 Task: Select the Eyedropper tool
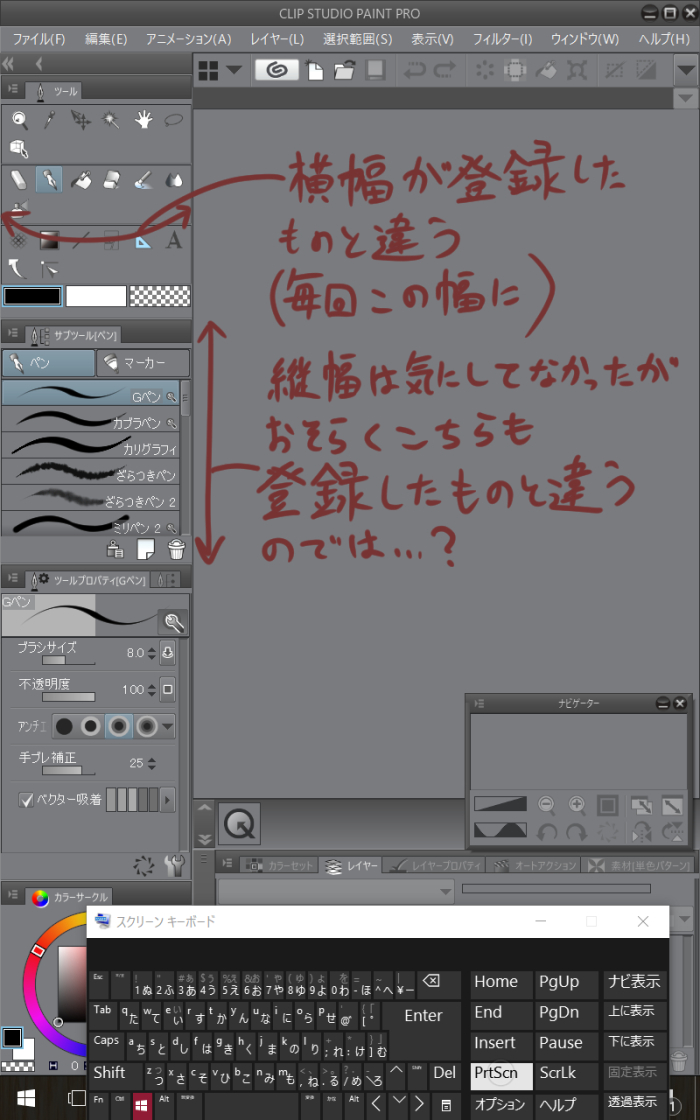[x=49, y=120]
